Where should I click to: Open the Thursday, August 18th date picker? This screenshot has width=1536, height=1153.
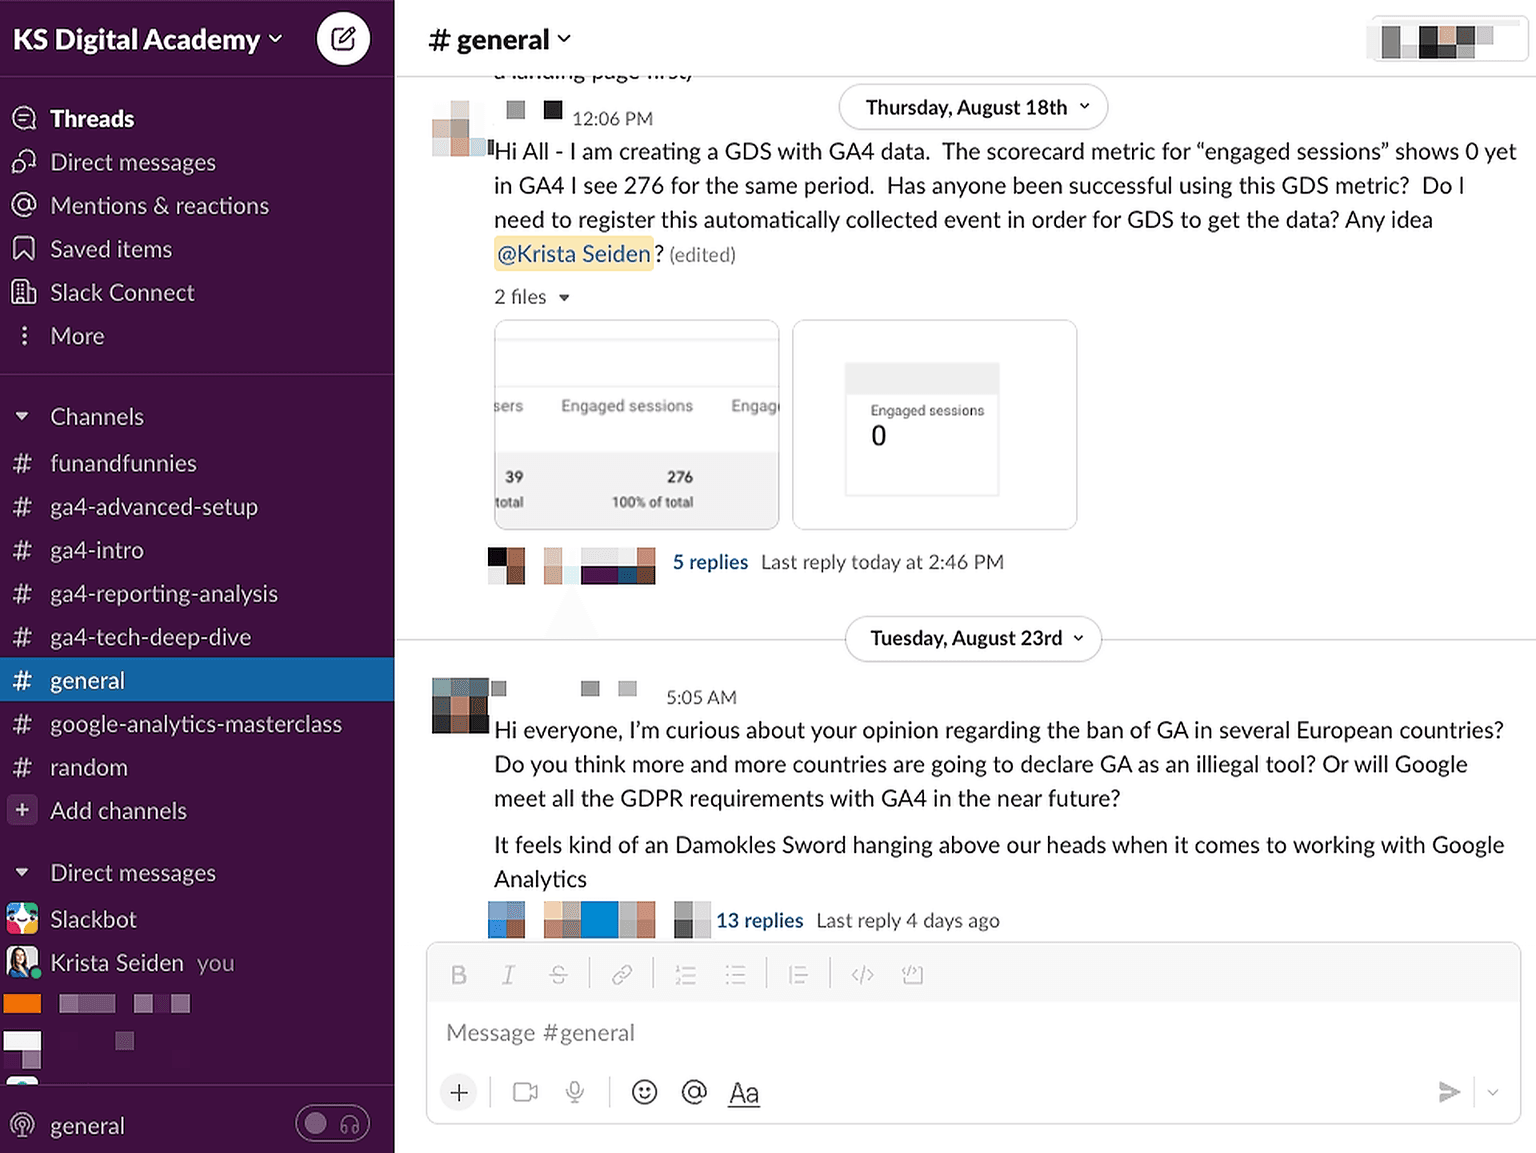click(x=973, y=107)
